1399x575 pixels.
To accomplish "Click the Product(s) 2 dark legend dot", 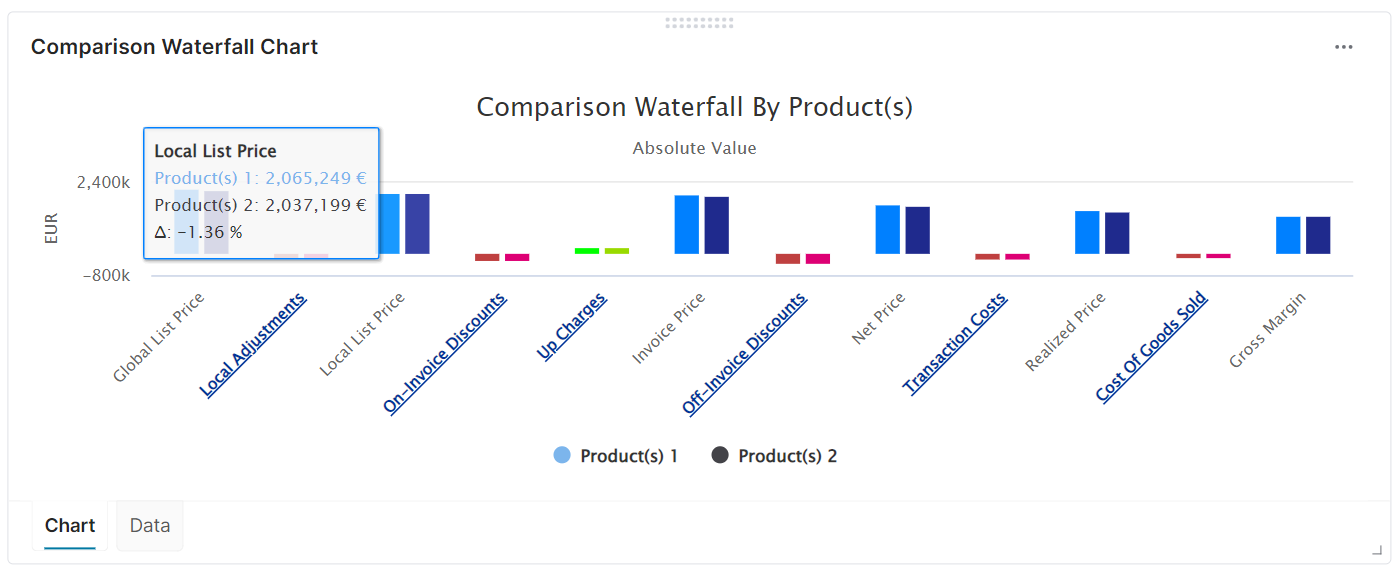I will pos(720,456).
